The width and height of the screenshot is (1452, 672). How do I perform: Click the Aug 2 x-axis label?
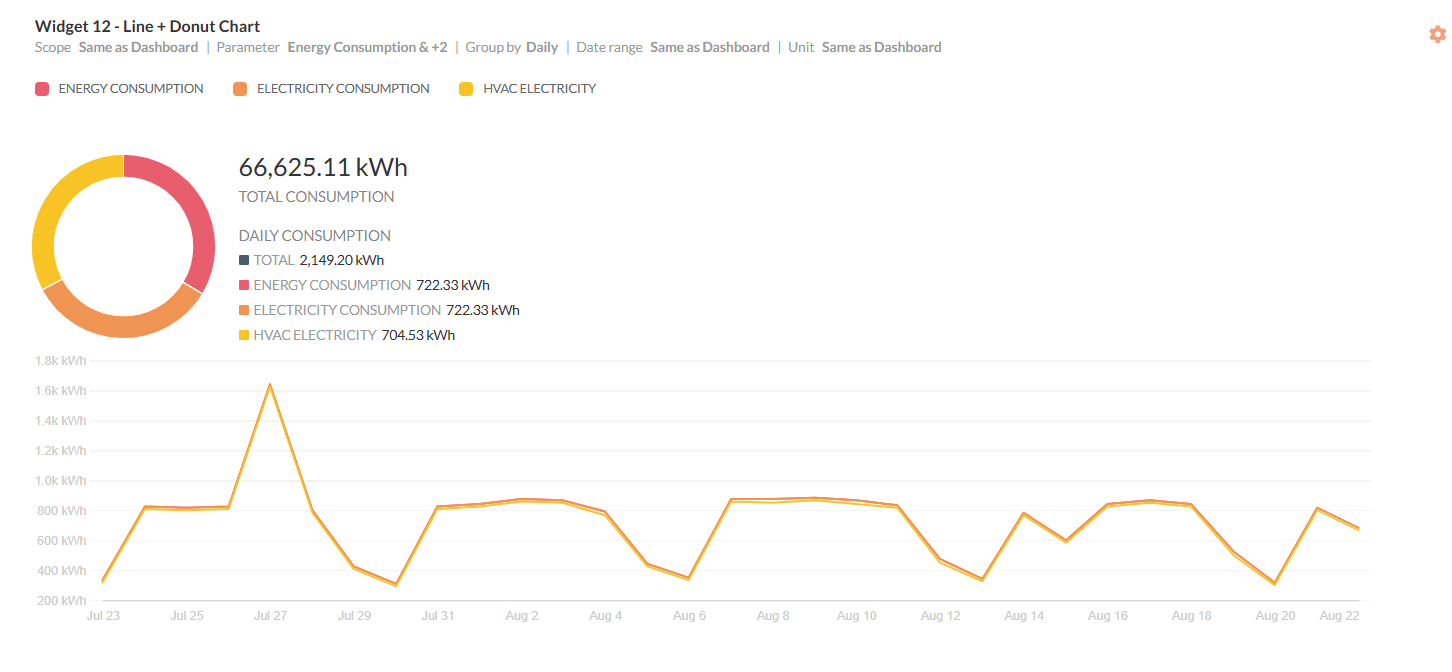pyautogui.click(x=522, y=616)
